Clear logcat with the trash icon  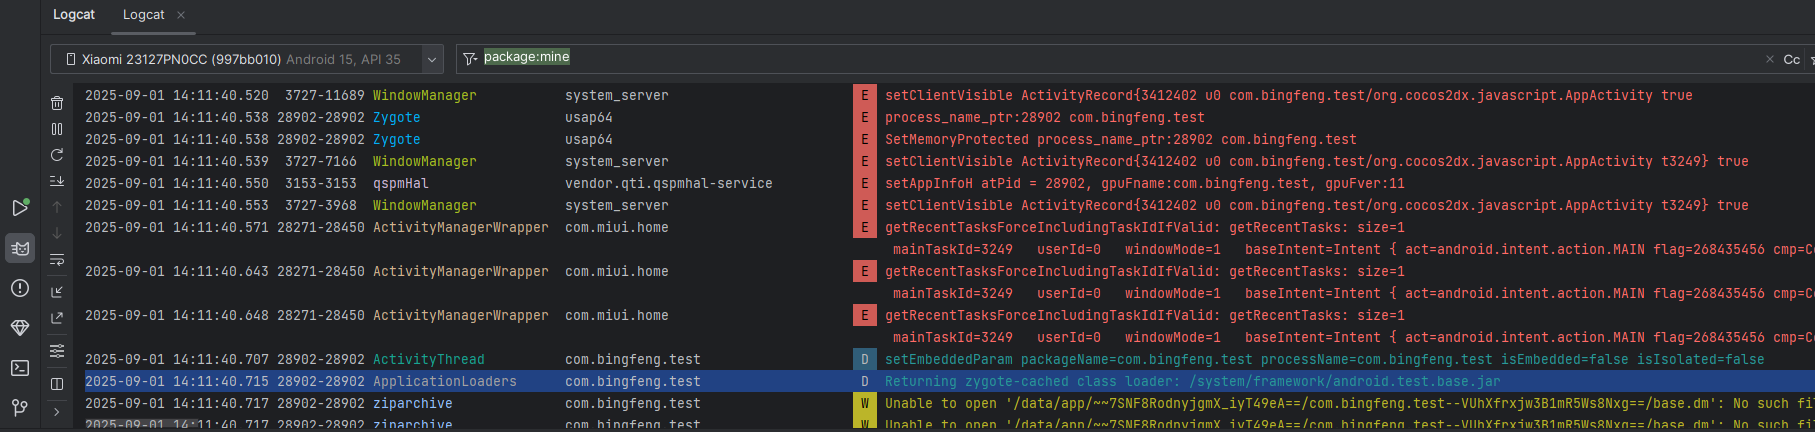tap(57, 103)
